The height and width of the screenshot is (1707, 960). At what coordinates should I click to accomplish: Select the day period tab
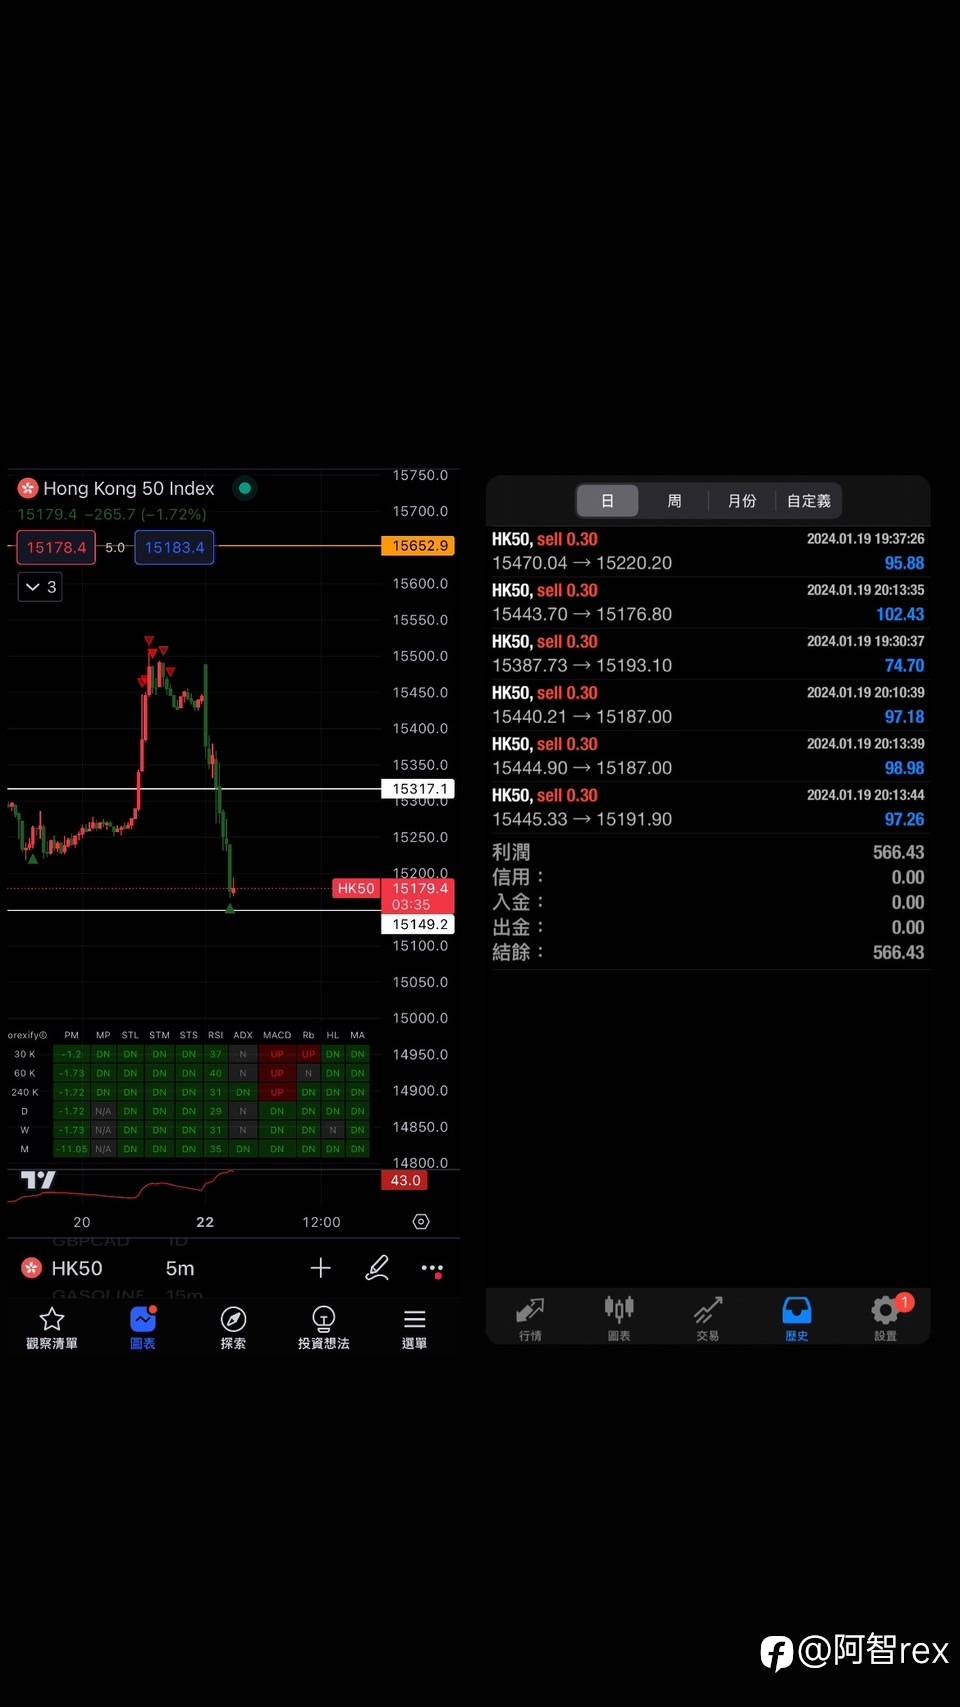pos(607,501)
